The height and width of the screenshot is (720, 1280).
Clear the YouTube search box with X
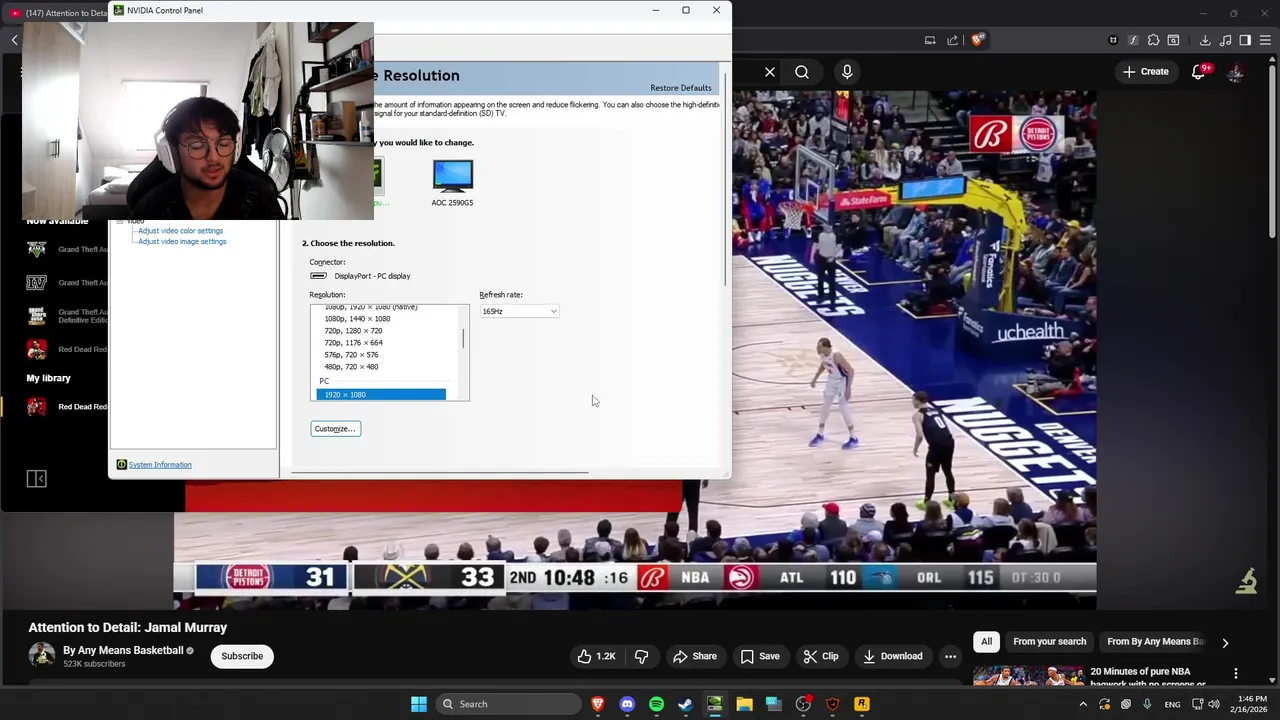coord(770,72)
